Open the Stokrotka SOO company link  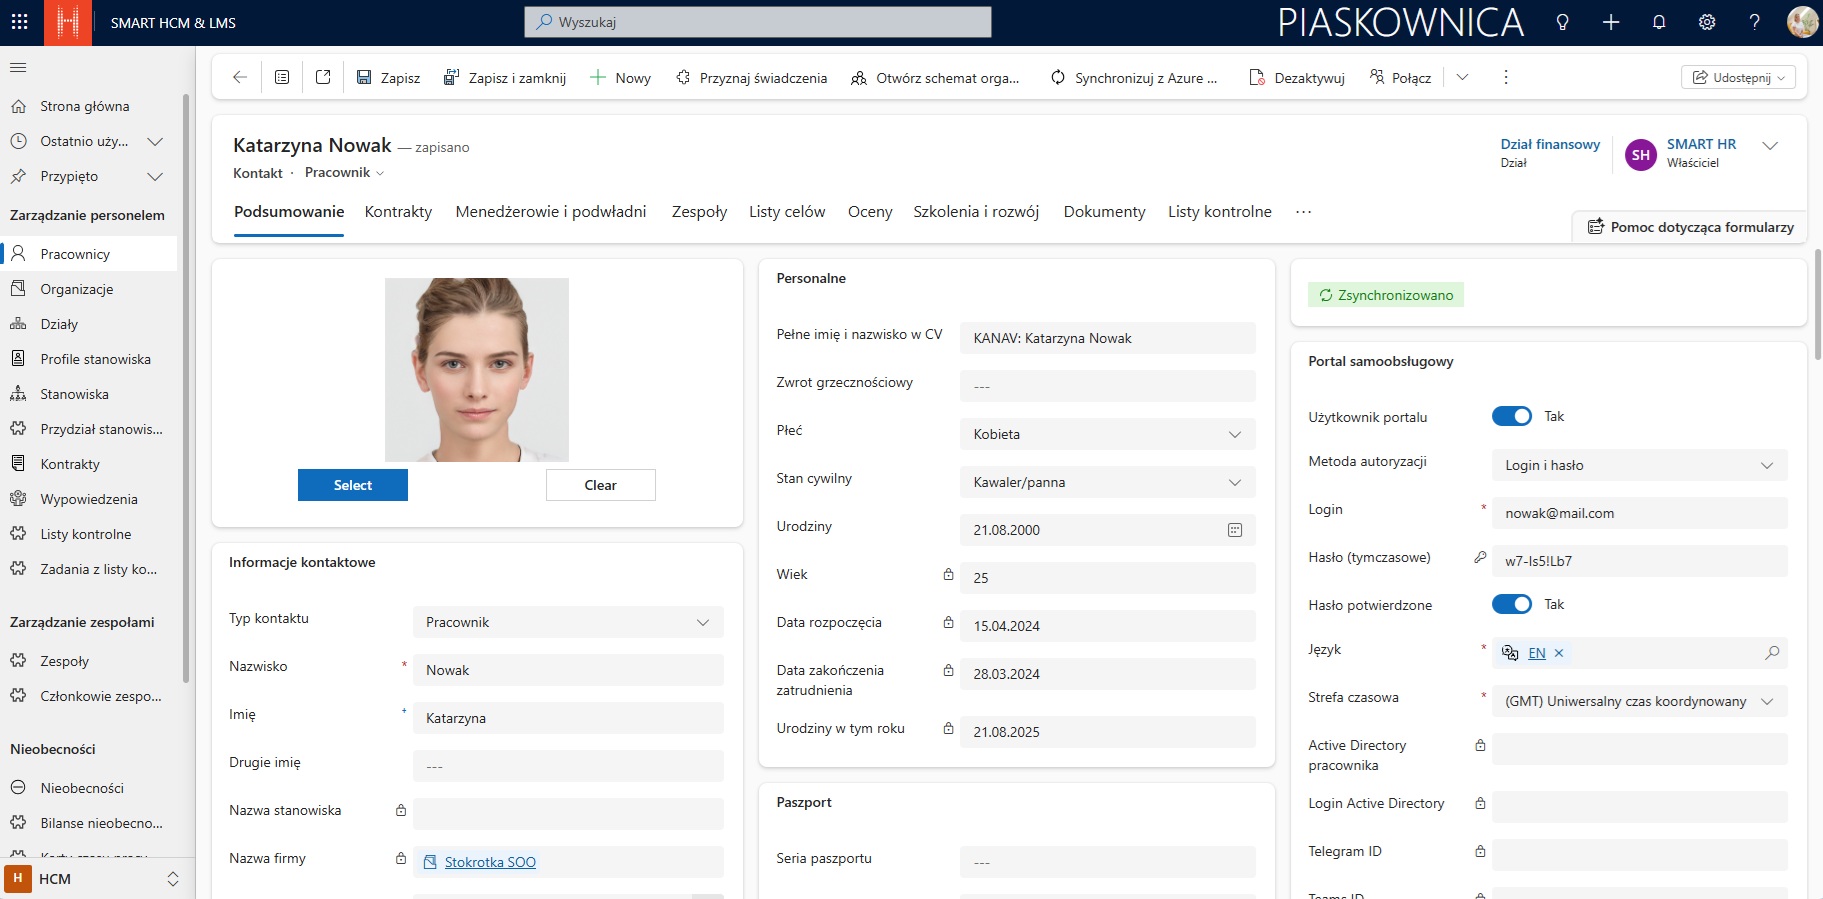[490, 862]
